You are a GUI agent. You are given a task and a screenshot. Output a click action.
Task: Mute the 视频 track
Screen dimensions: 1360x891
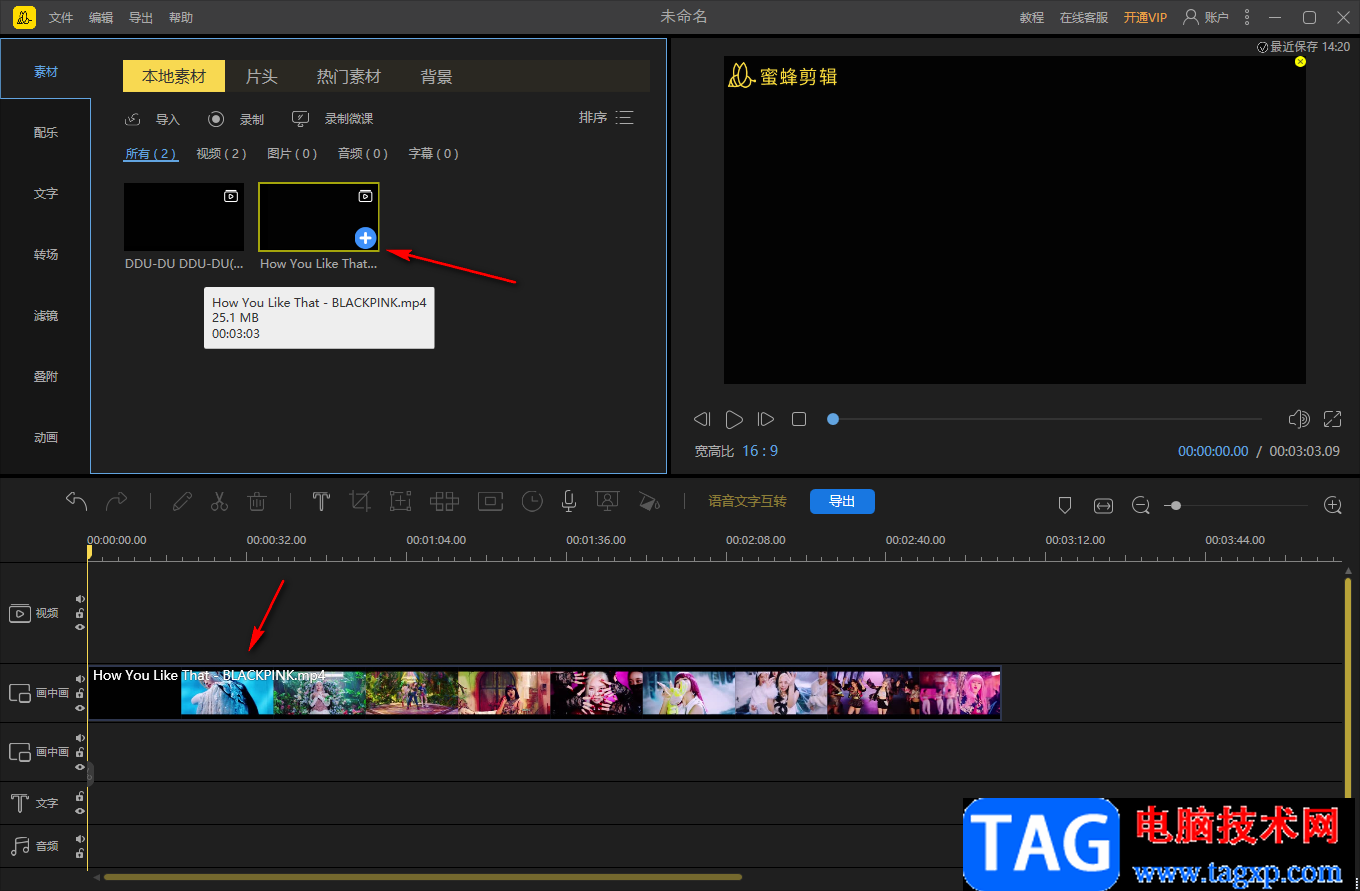[x=80, y=599]
